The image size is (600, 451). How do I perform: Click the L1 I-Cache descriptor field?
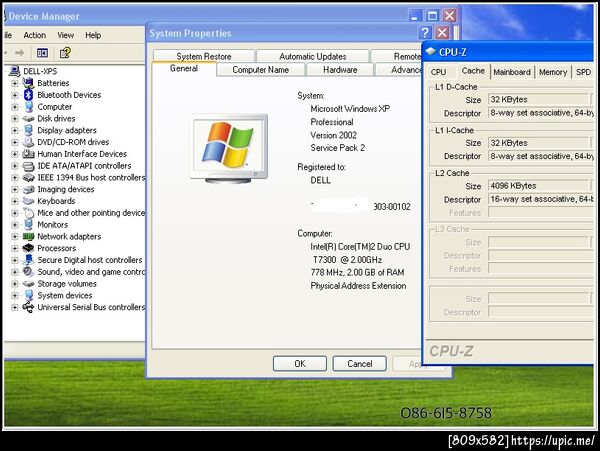[x=540, y=156]
